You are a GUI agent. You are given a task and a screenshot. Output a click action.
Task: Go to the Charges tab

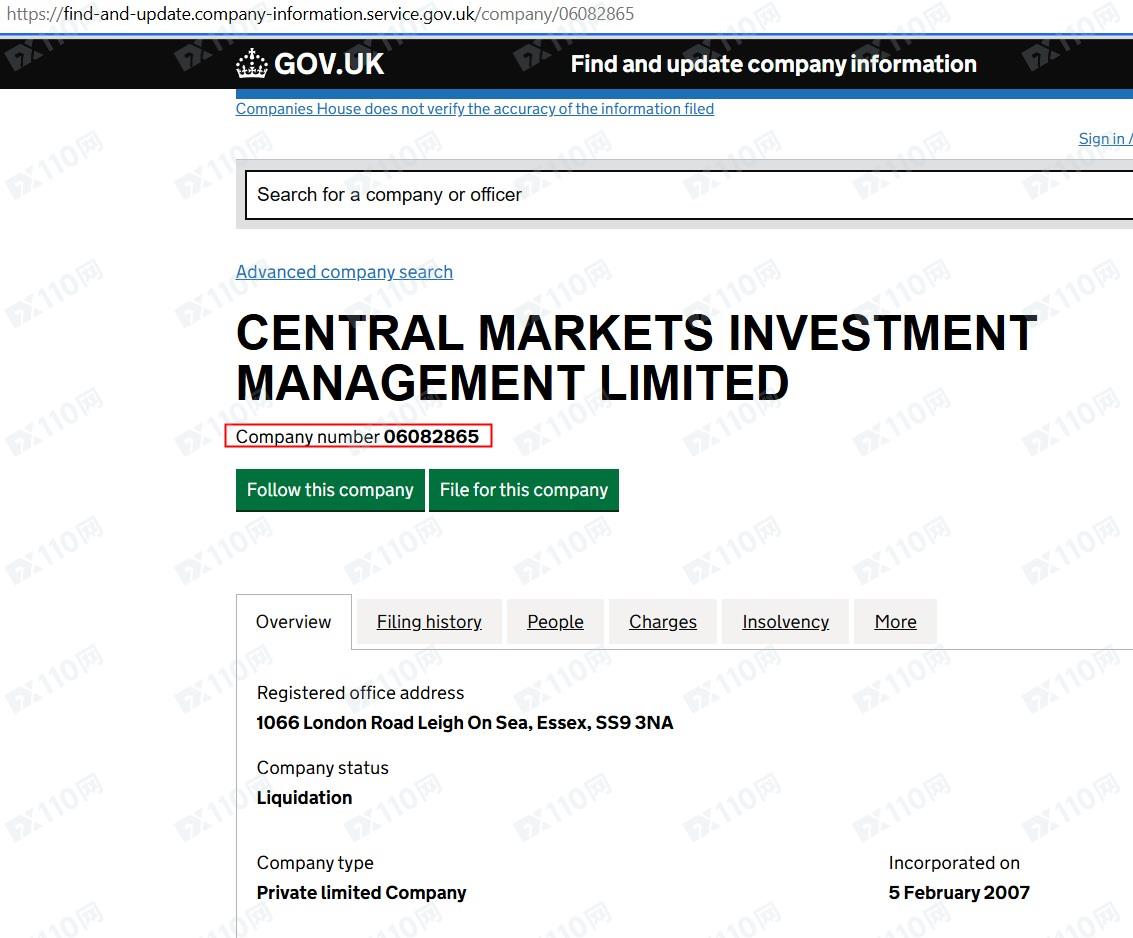tap(663, 621)
